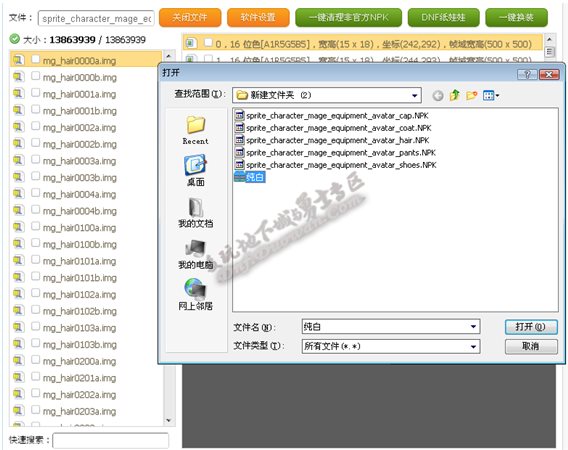Select mg_hair0201a.img in list
Viewport: 568px width, 450px height.
pyautogui.click(x=79, y=378)
